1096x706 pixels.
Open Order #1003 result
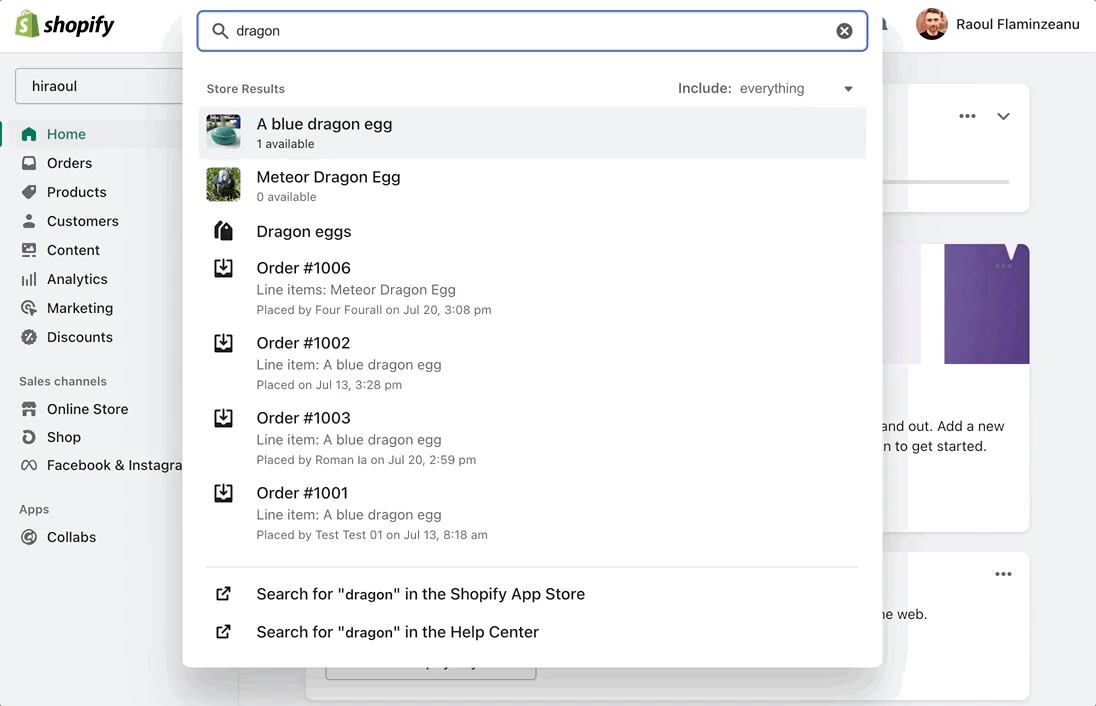pos(532,438)
